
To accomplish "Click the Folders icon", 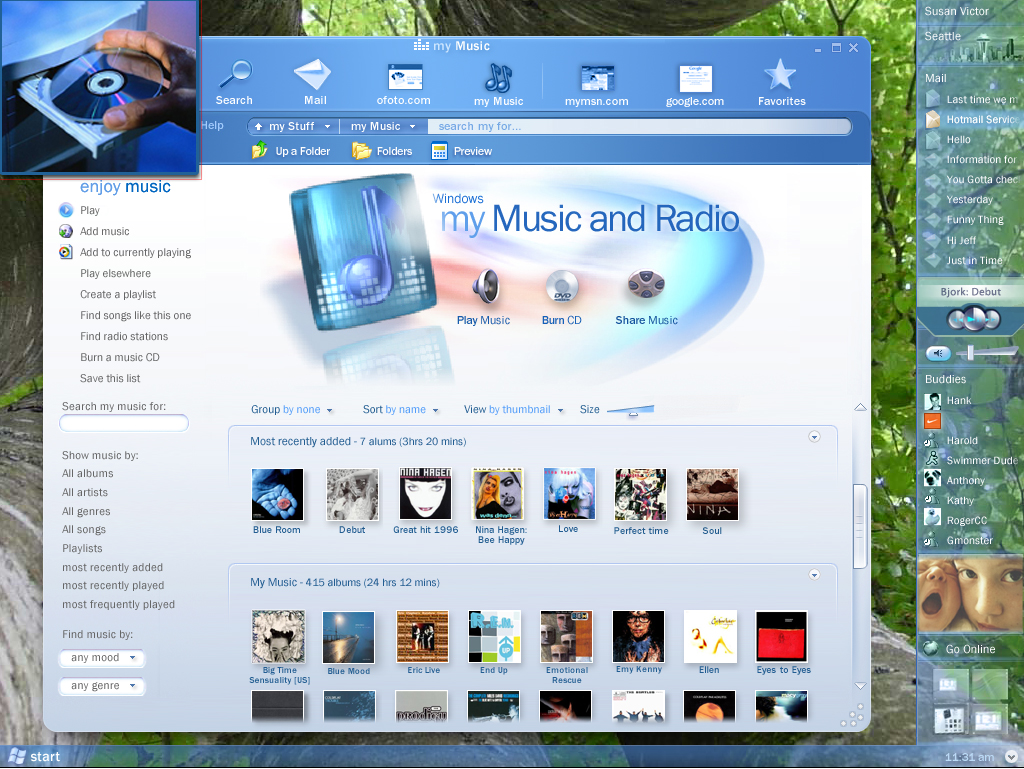I will tap(362, 151).
